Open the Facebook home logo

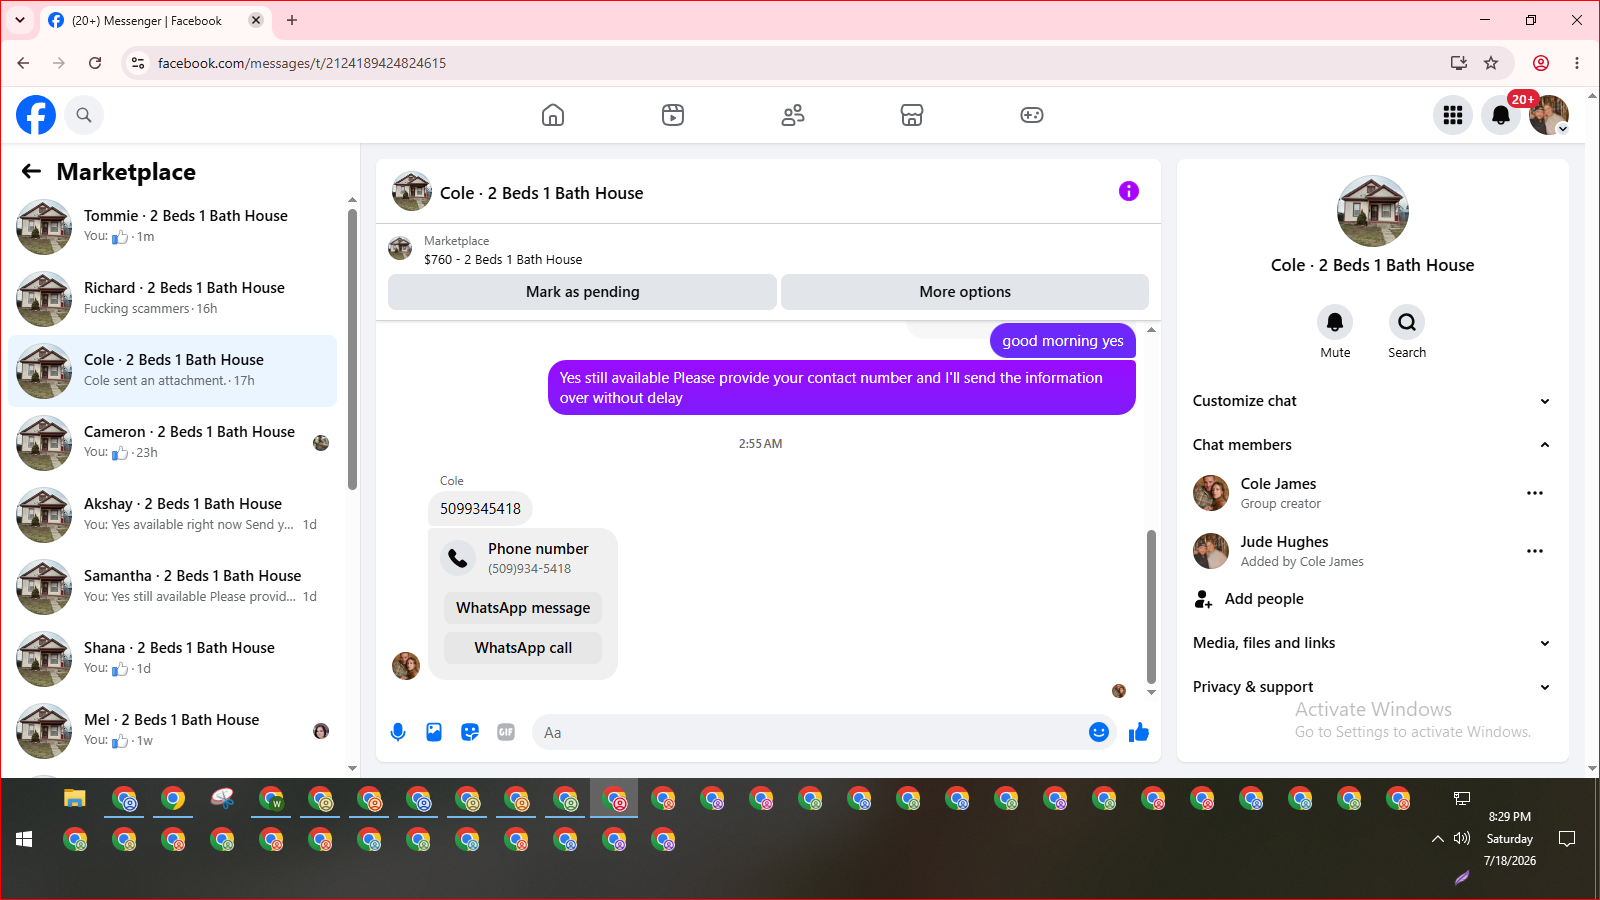click(36, 115)
